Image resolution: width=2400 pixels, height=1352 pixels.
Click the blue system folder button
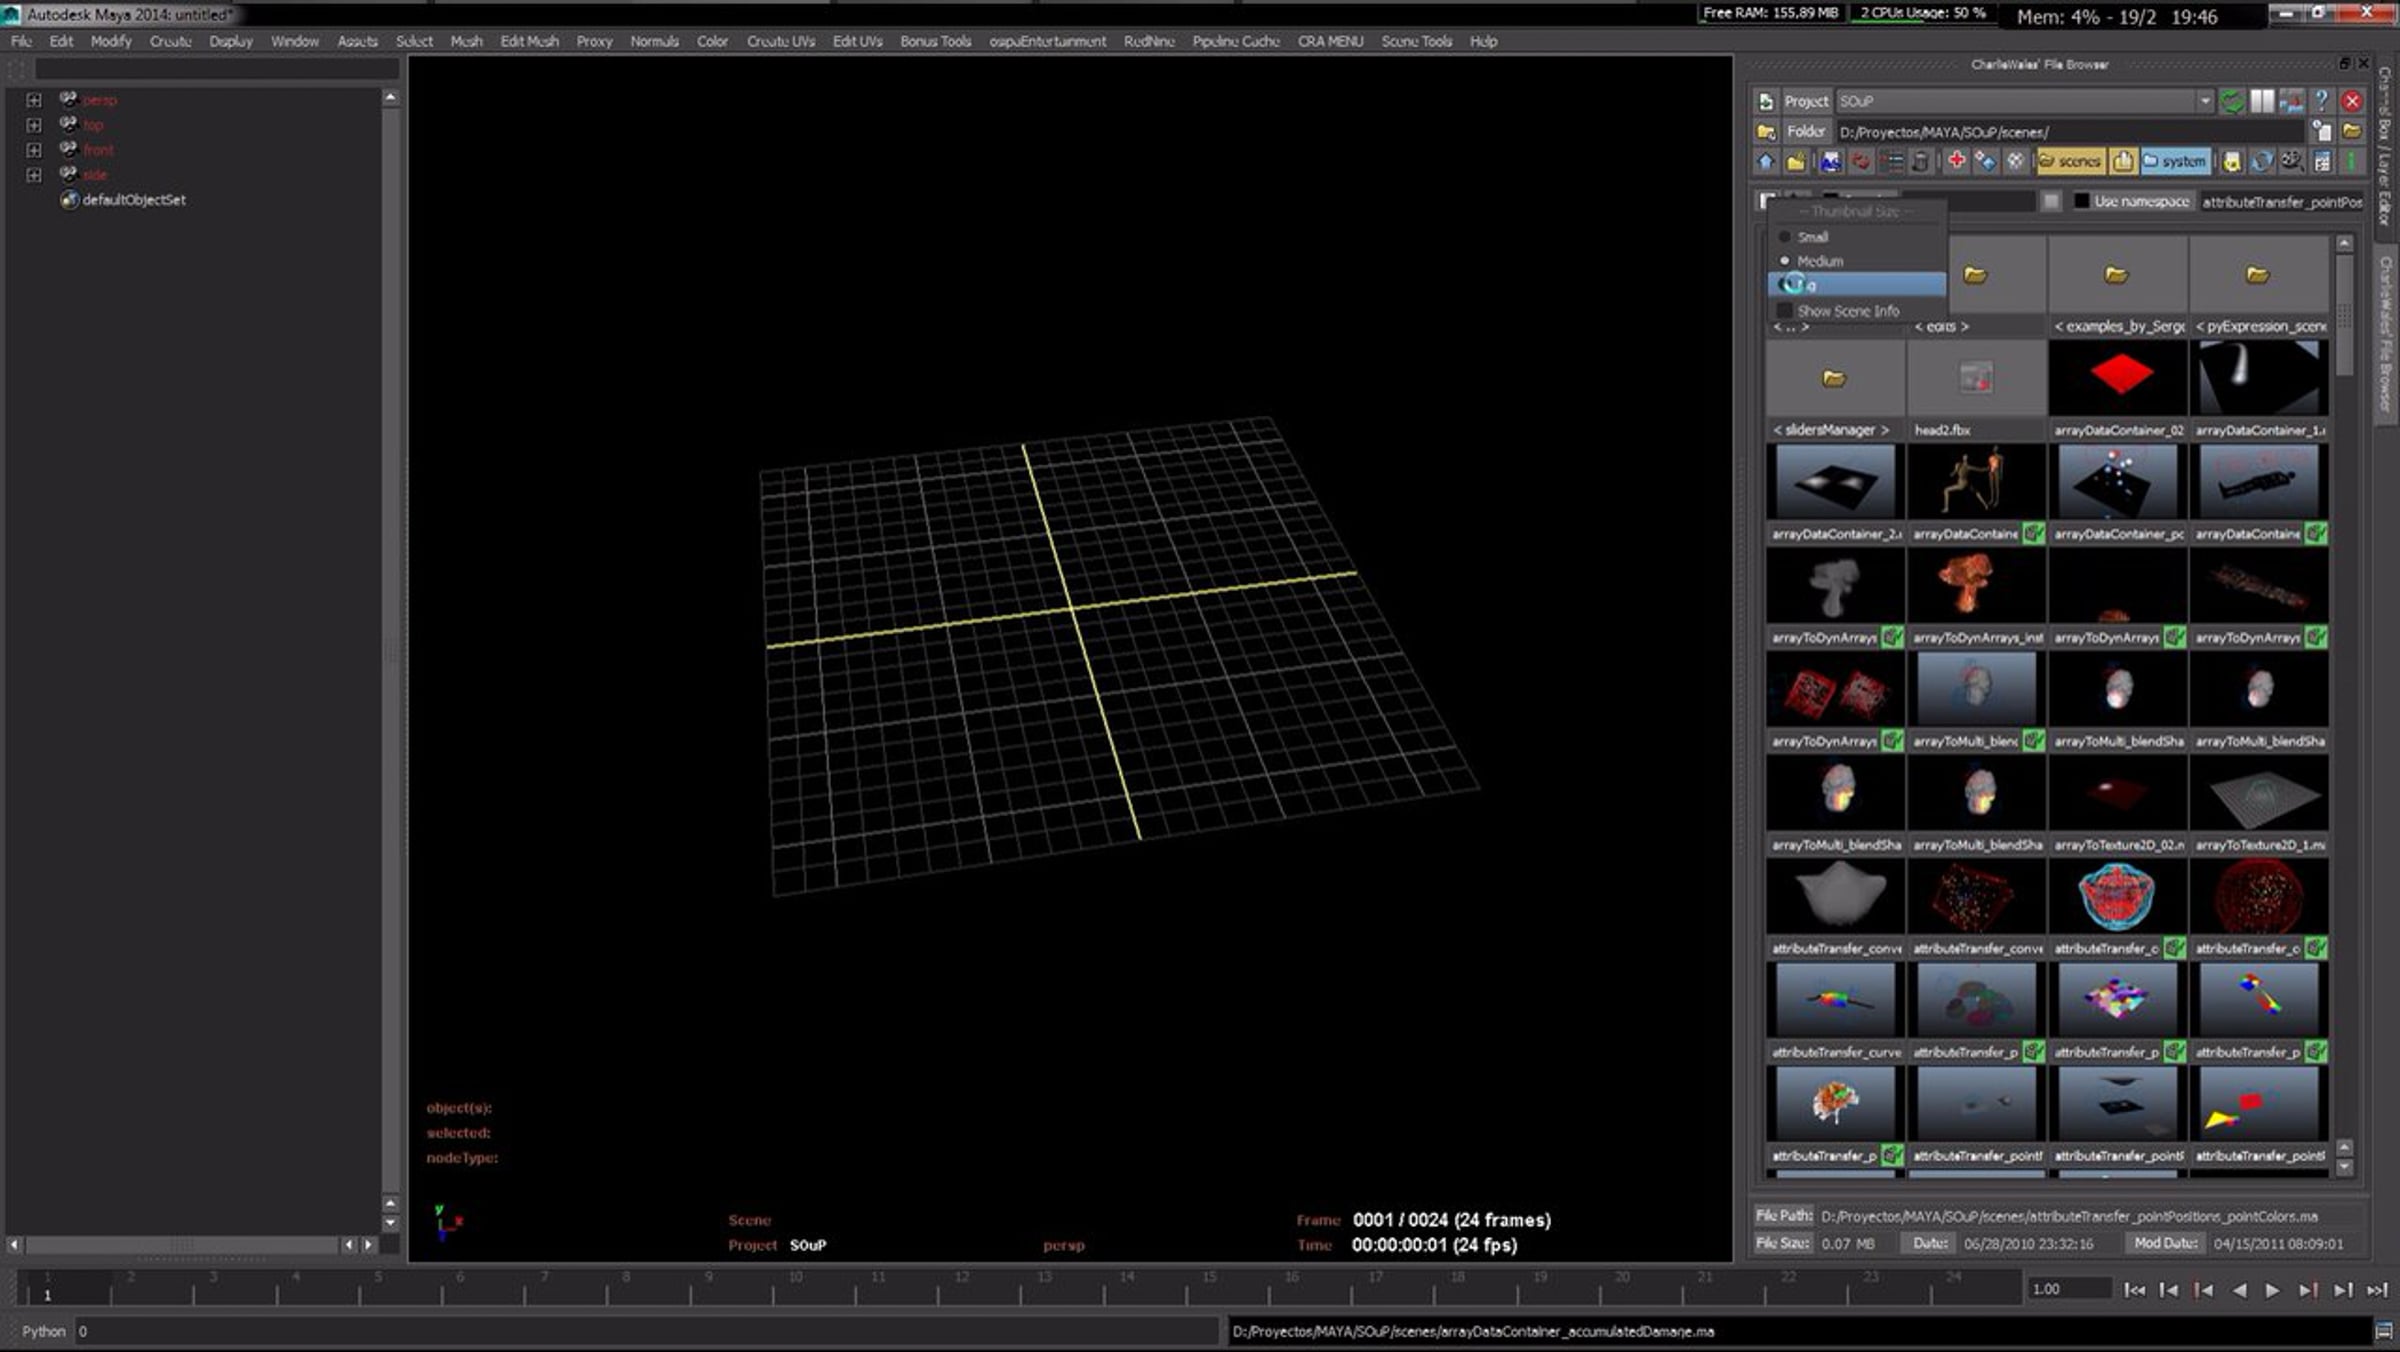tap(2174, 161)
